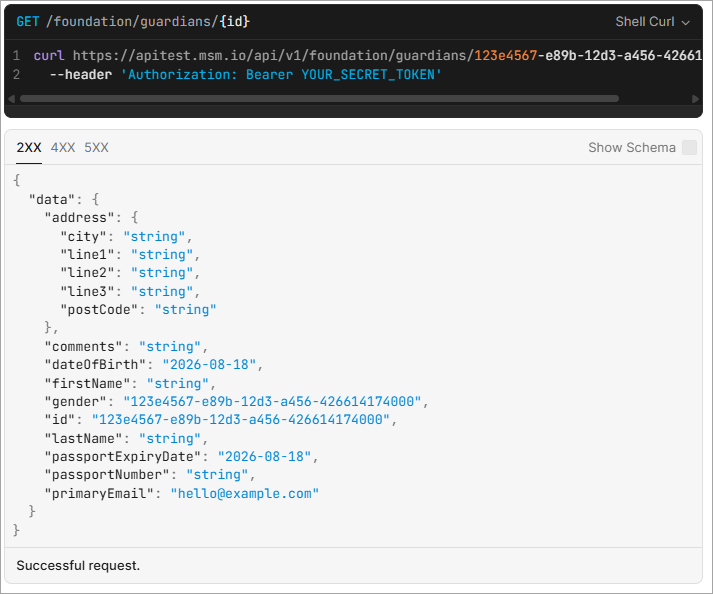Screen dimensions: 713x594
Task: Click the "line2" string value
Action: click(162, 272)
